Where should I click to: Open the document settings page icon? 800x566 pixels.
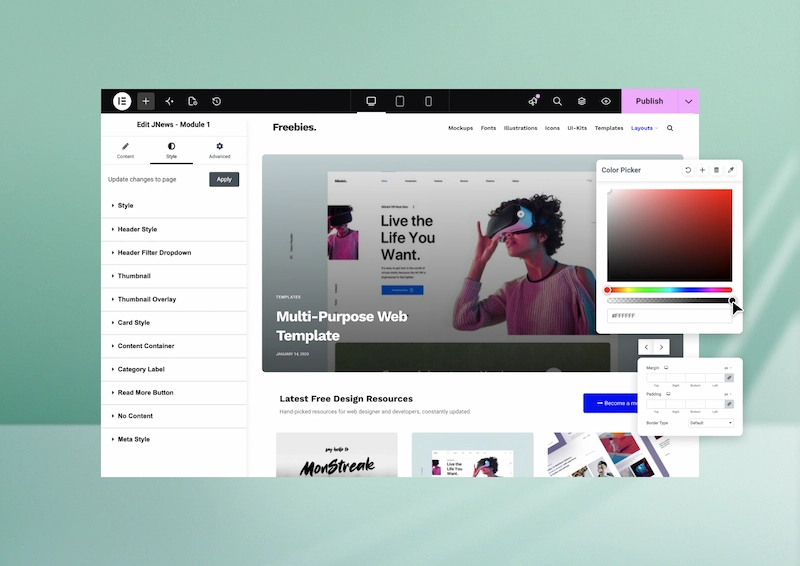192,101
